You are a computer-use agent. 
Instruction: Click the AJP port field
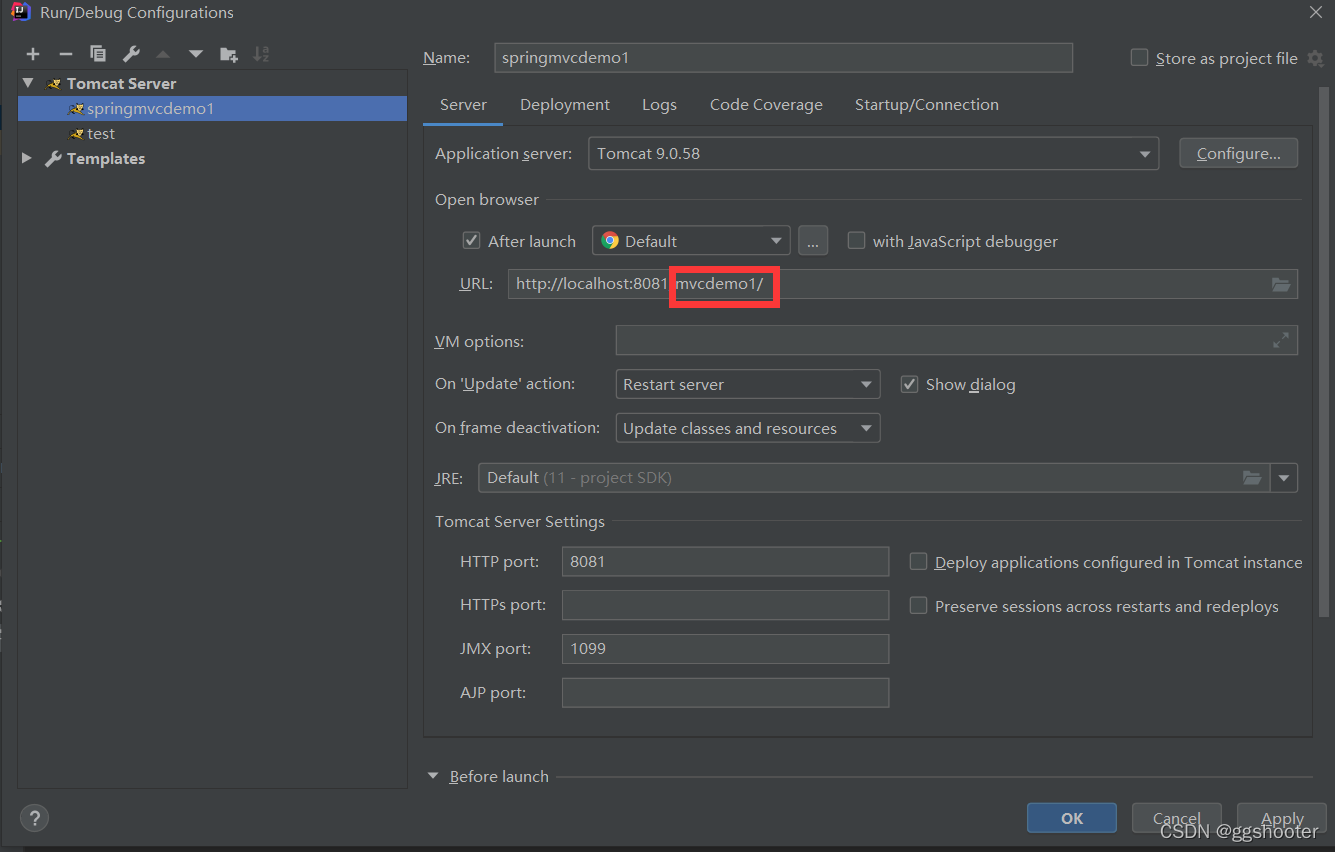[725, 692]
